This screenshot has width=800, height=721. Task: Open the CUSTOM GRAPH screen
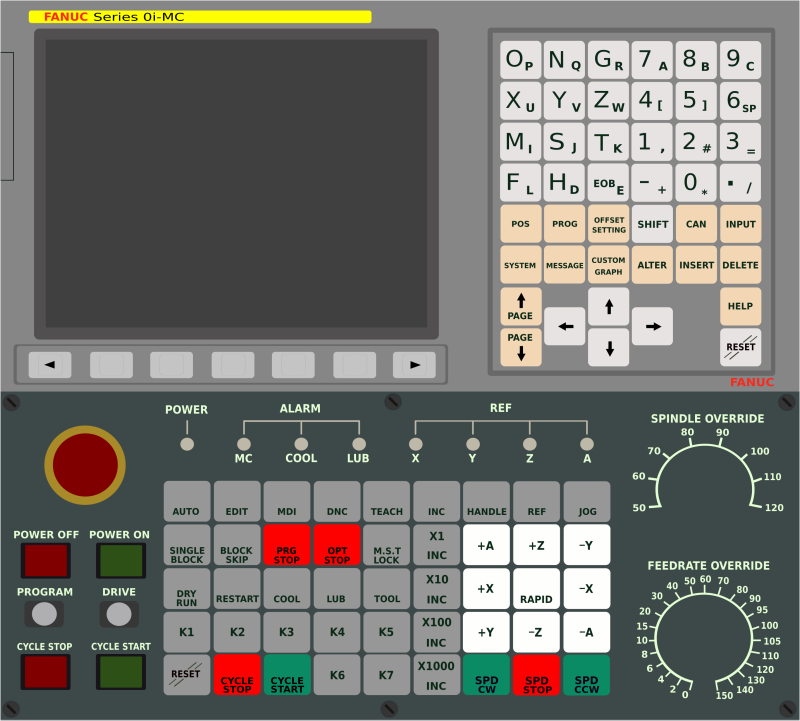click(x=609, y=265)
